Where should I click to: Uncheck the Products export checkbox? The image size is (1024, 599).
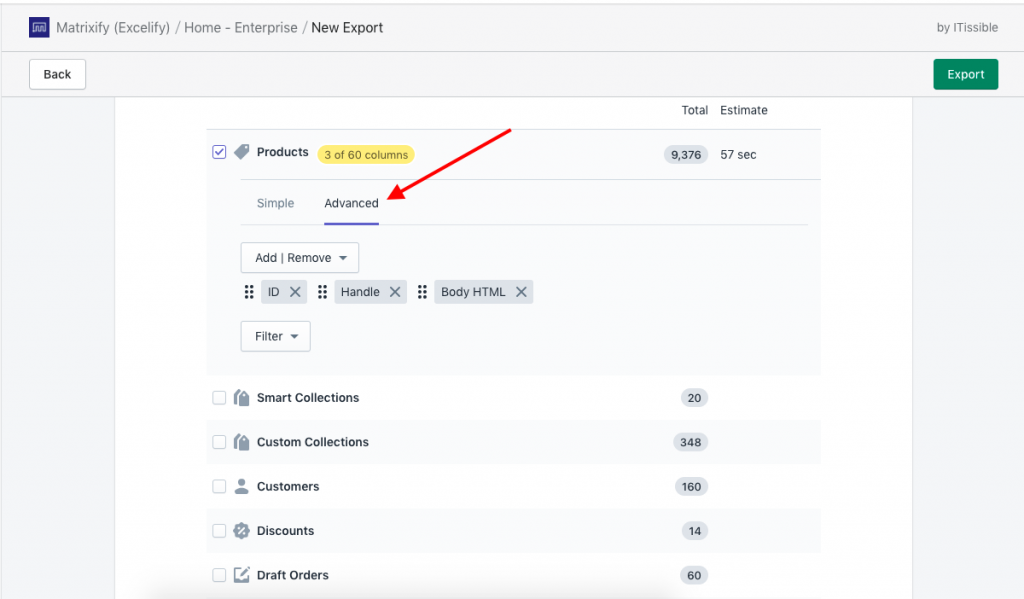click(219, 151)
